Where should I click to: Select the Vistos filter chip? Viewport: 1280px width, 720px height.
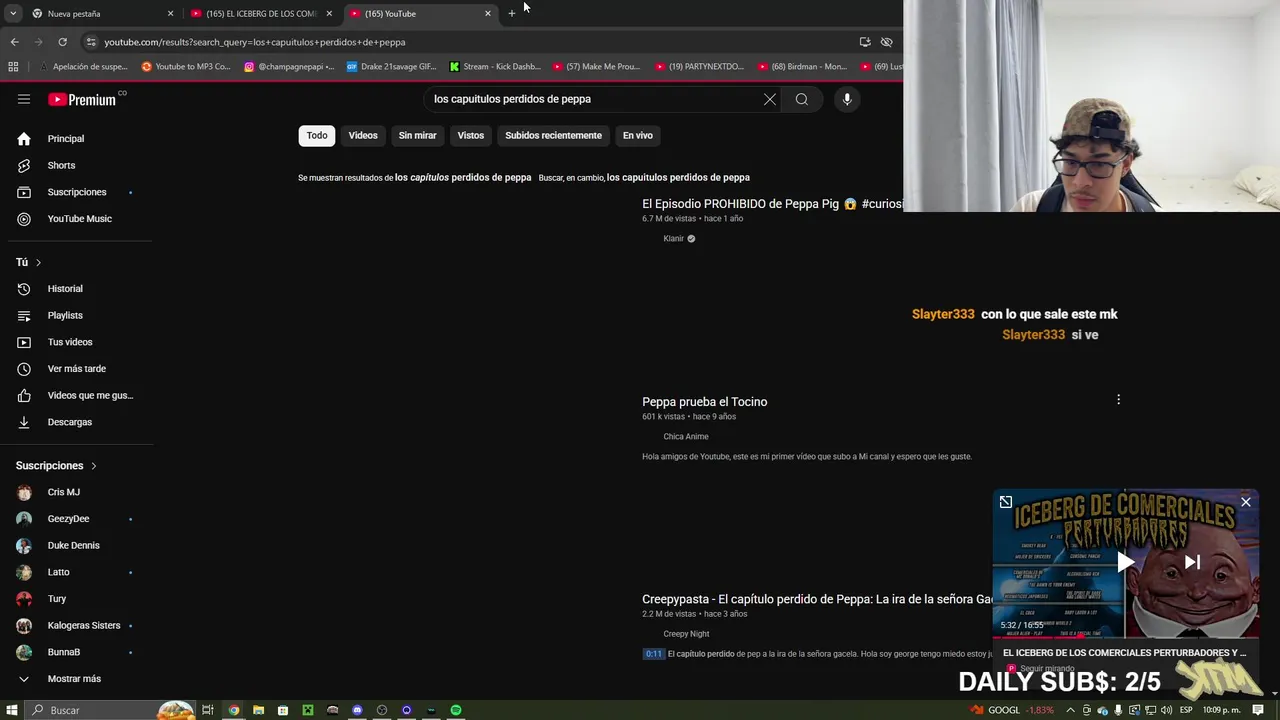[x=471, y=136]
